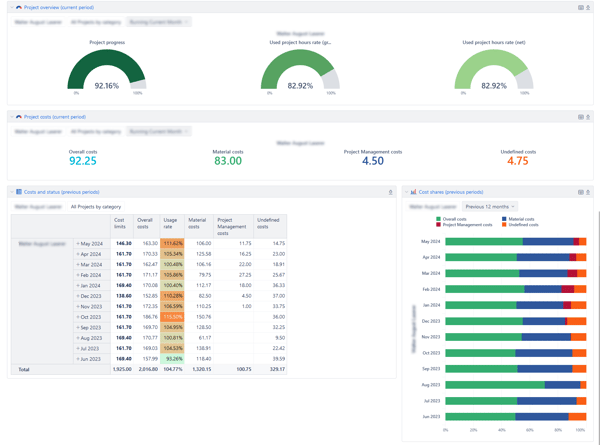Toggle Overall costs green legend swatch
The width and height of the screenshot is (600, 445).
(439, 219)
